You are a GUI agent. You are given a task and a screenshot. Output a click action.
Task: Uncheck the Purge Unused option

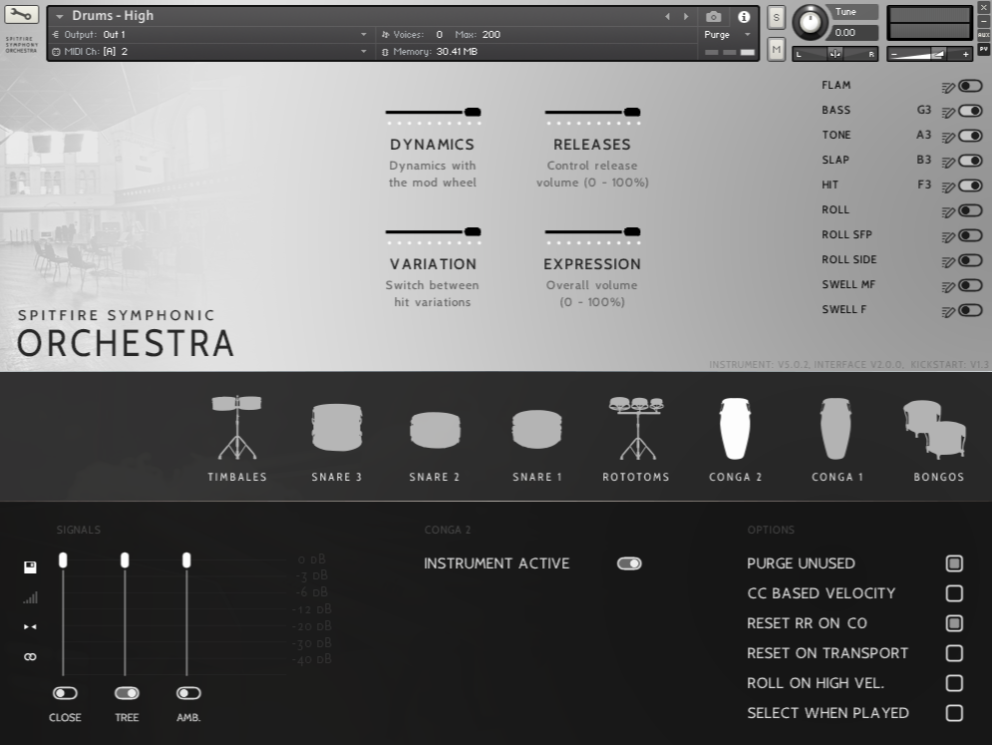pos(954,564)
